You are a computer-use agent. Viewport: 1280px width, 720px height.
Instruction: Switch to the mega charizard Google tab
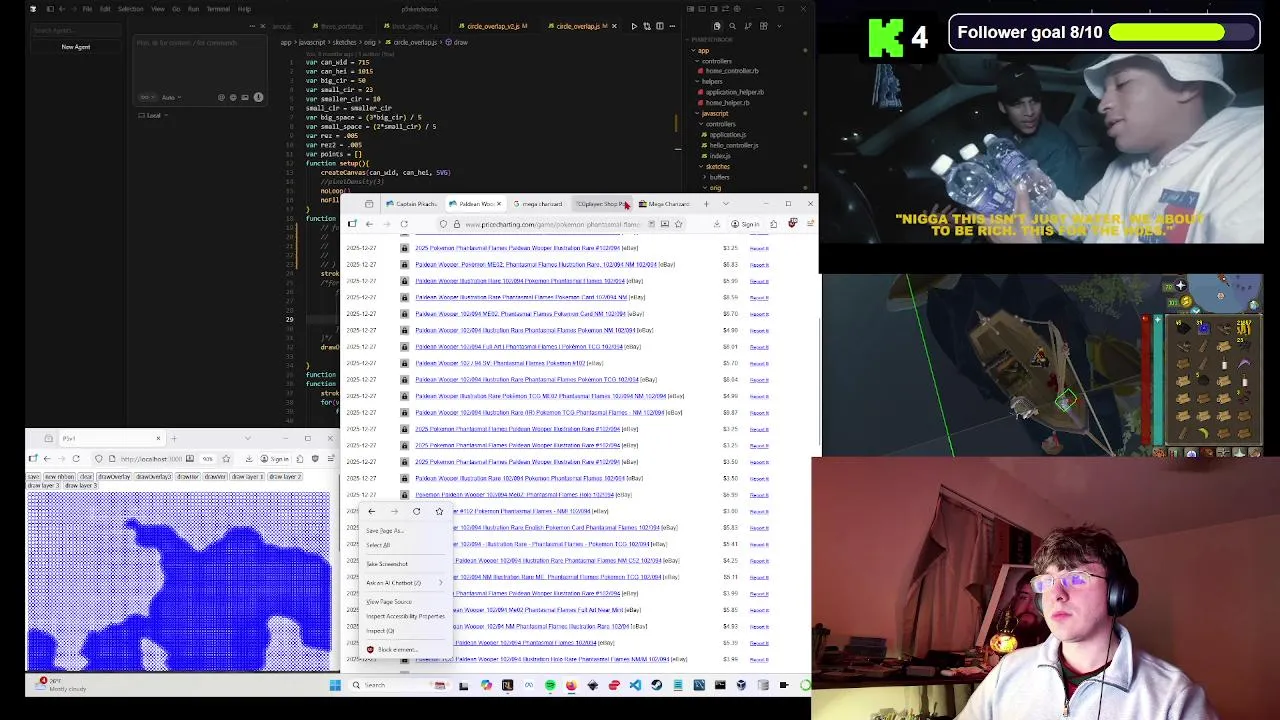[538, 204]
